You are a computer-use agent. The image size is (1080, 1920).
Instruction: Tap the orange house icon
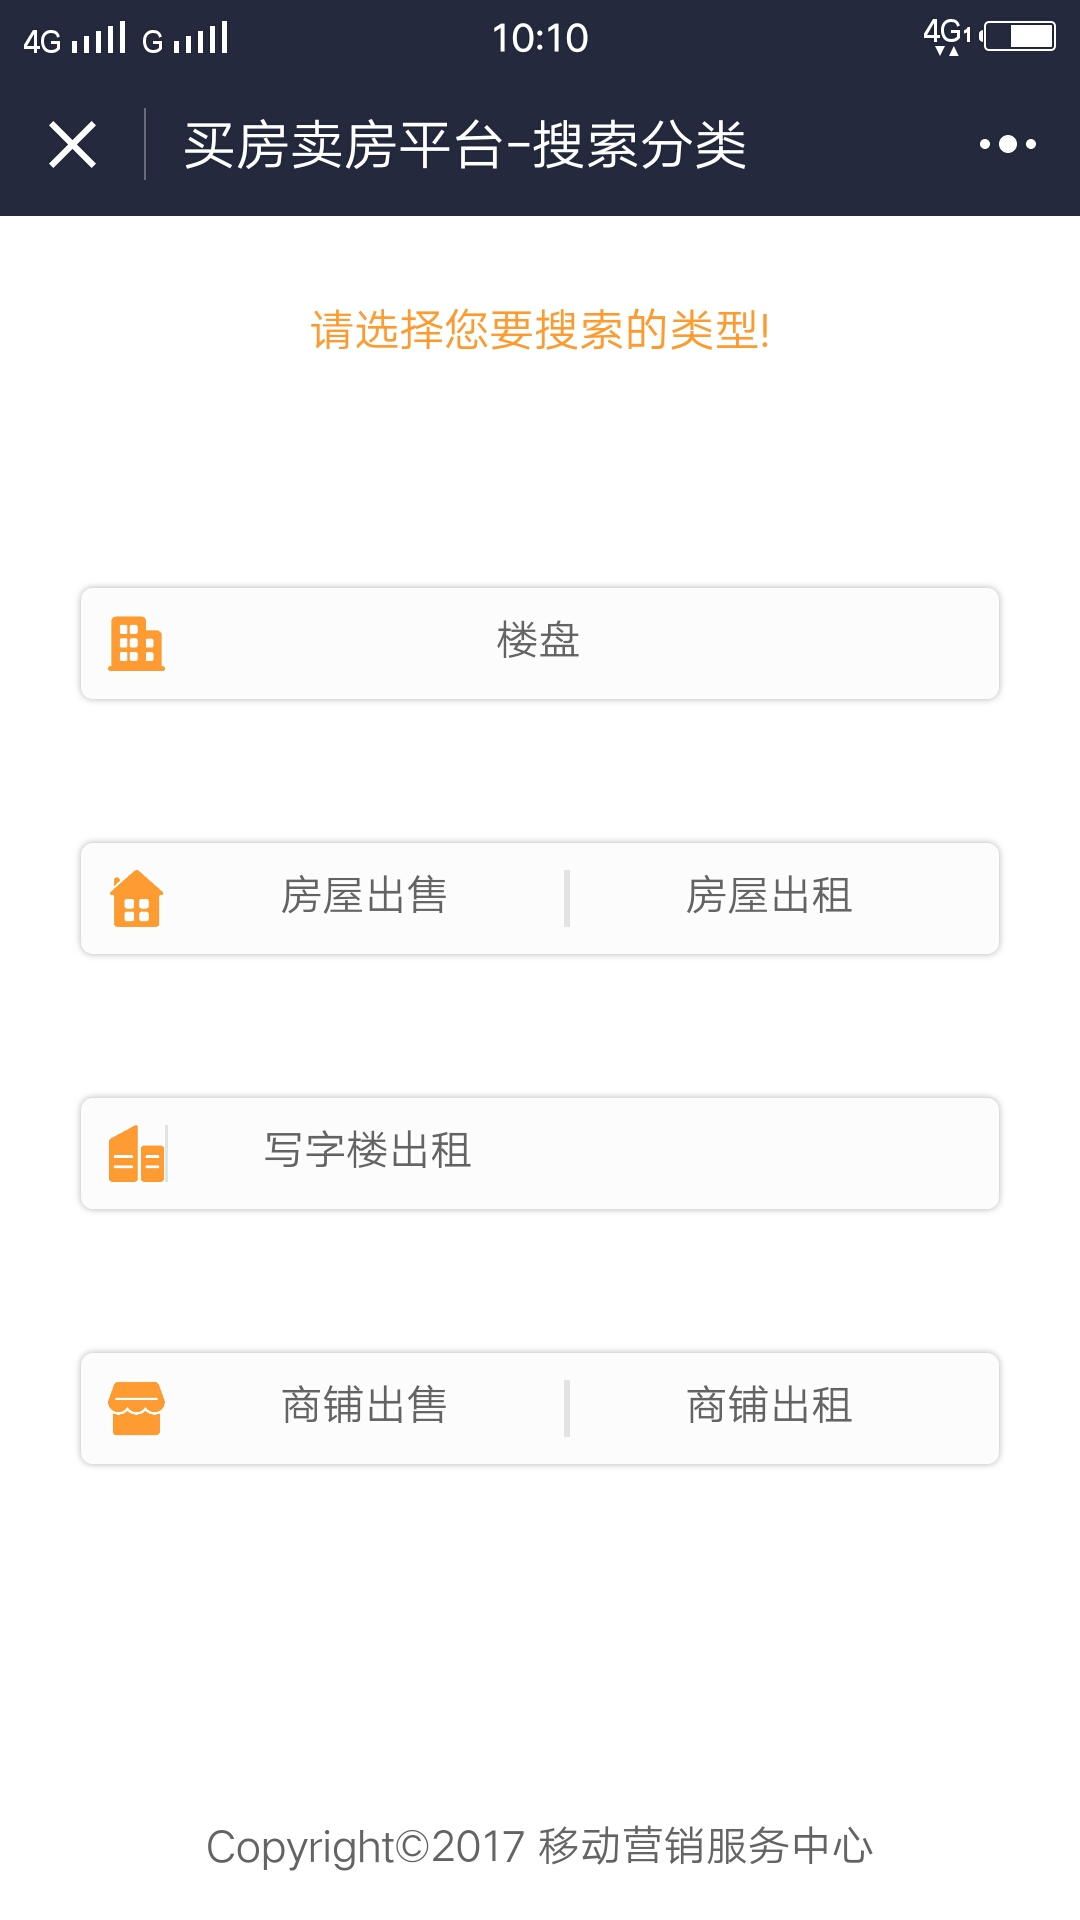(x=136, y=898)
